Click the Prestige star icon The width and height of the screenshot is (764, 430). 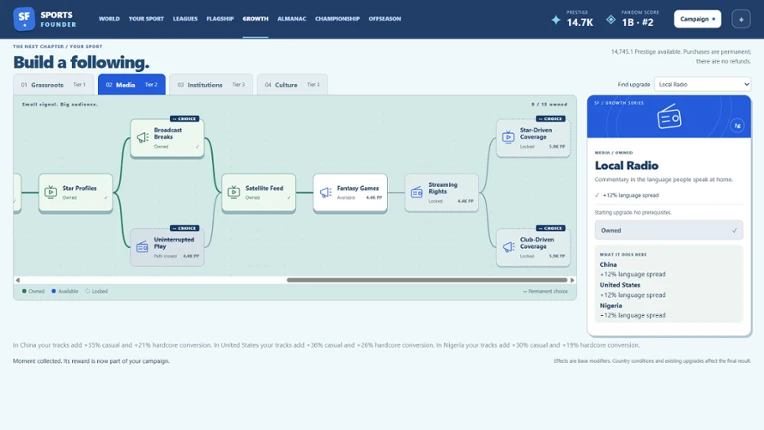coord(555,19)
